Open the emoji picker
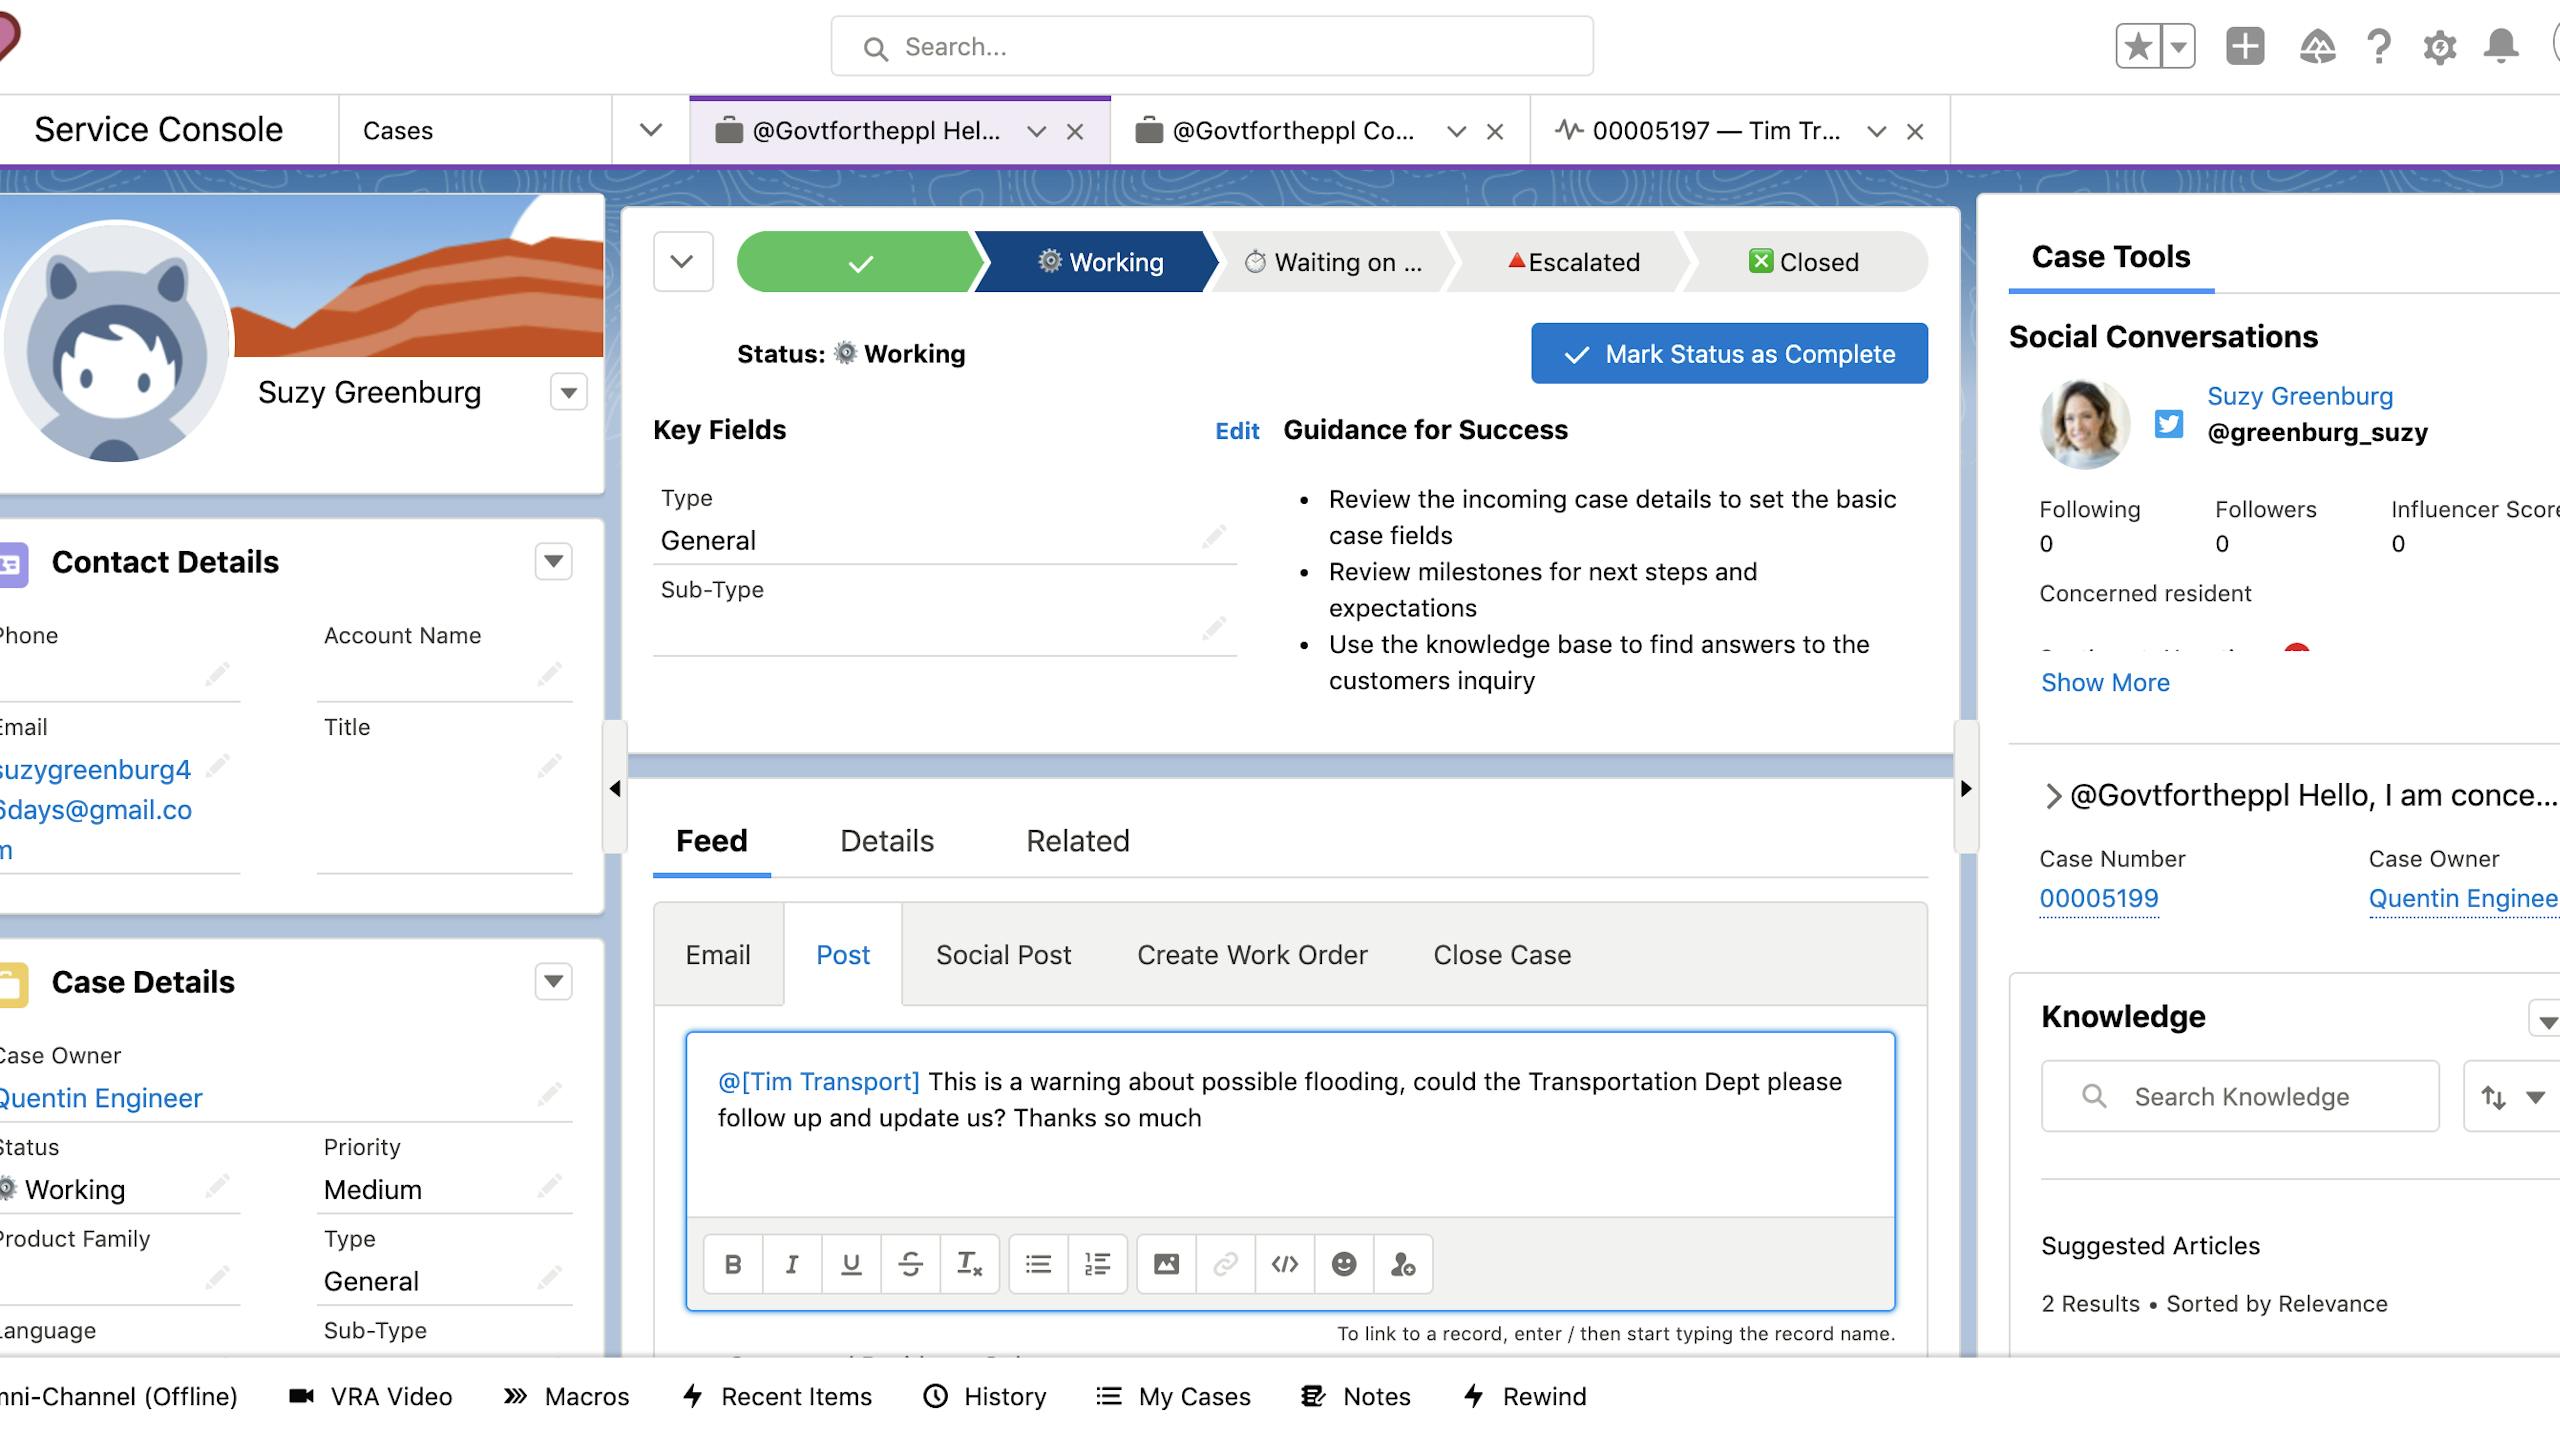This screenshot has width=2560, height=1434. 1344,1264
